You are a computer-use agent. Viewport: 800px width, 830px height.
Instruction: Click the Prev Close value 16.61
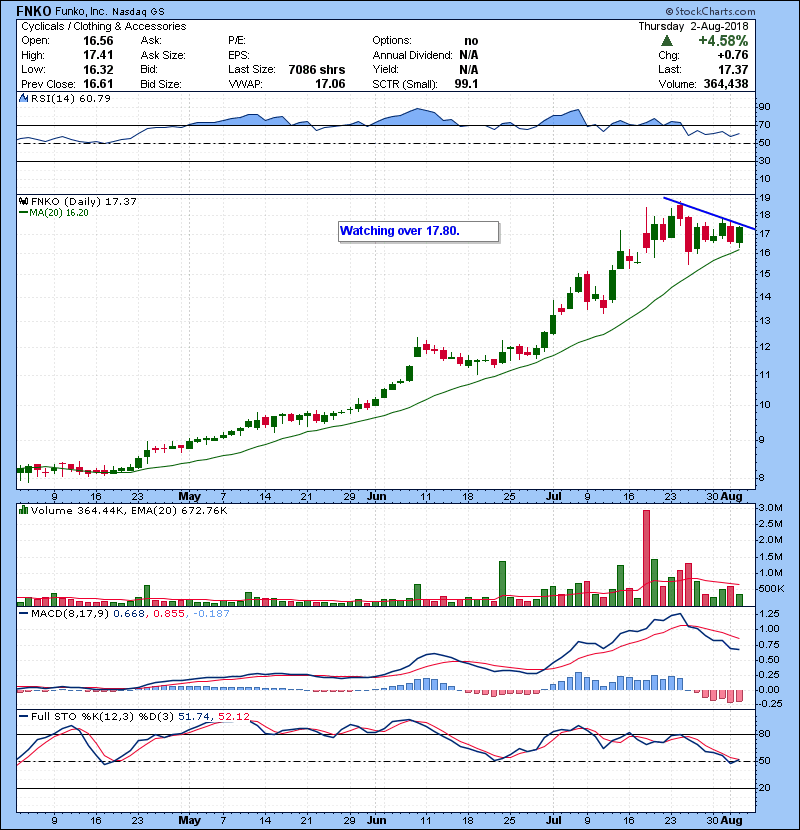tap(98, 84)
